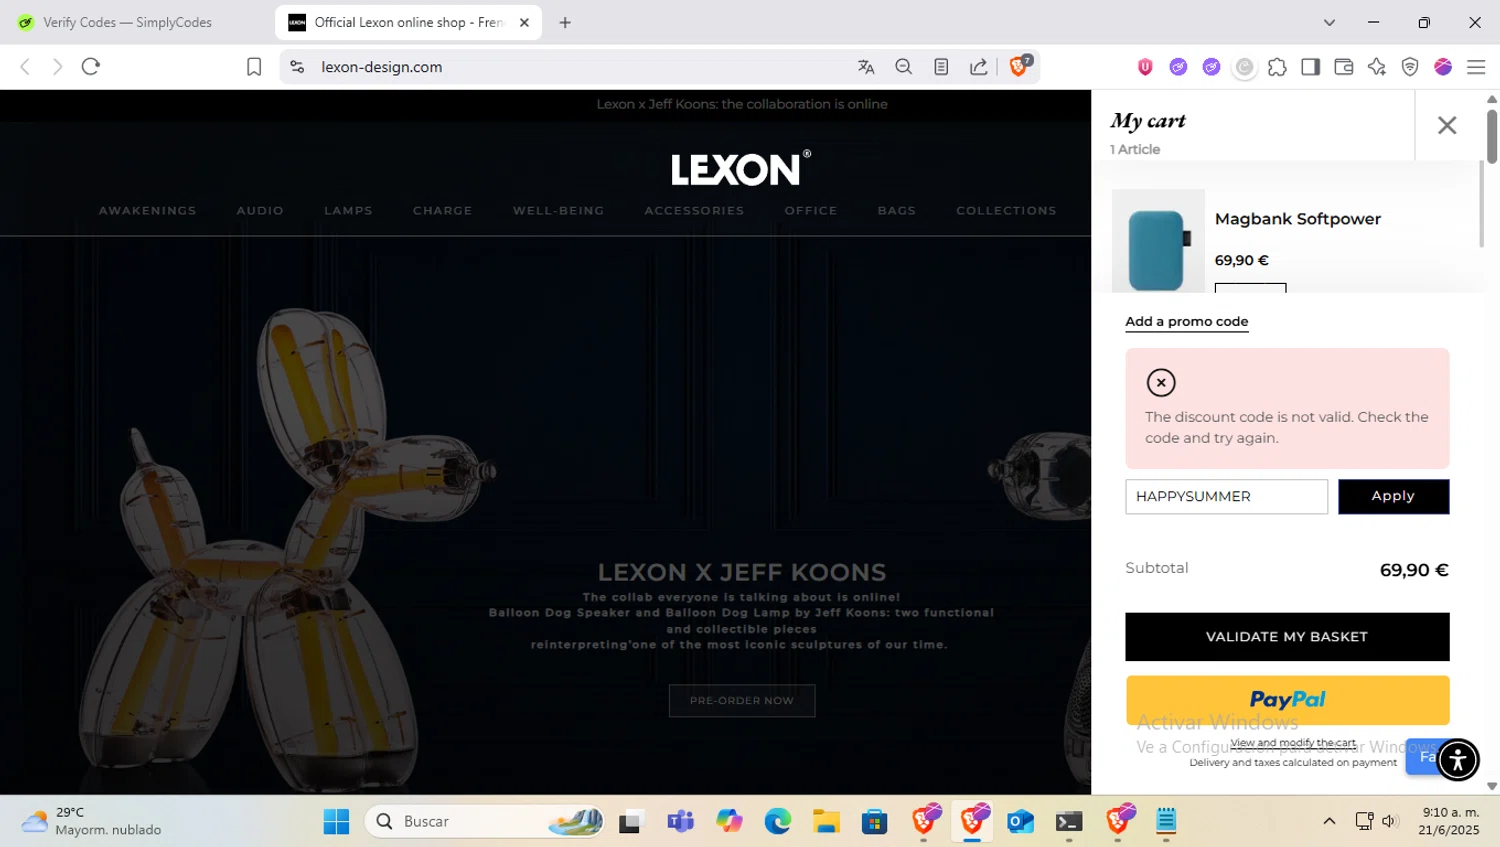Click VALIDATE MY BASKET button
Viewport: 1500px width, 847px height.
tap(1287, 637)
